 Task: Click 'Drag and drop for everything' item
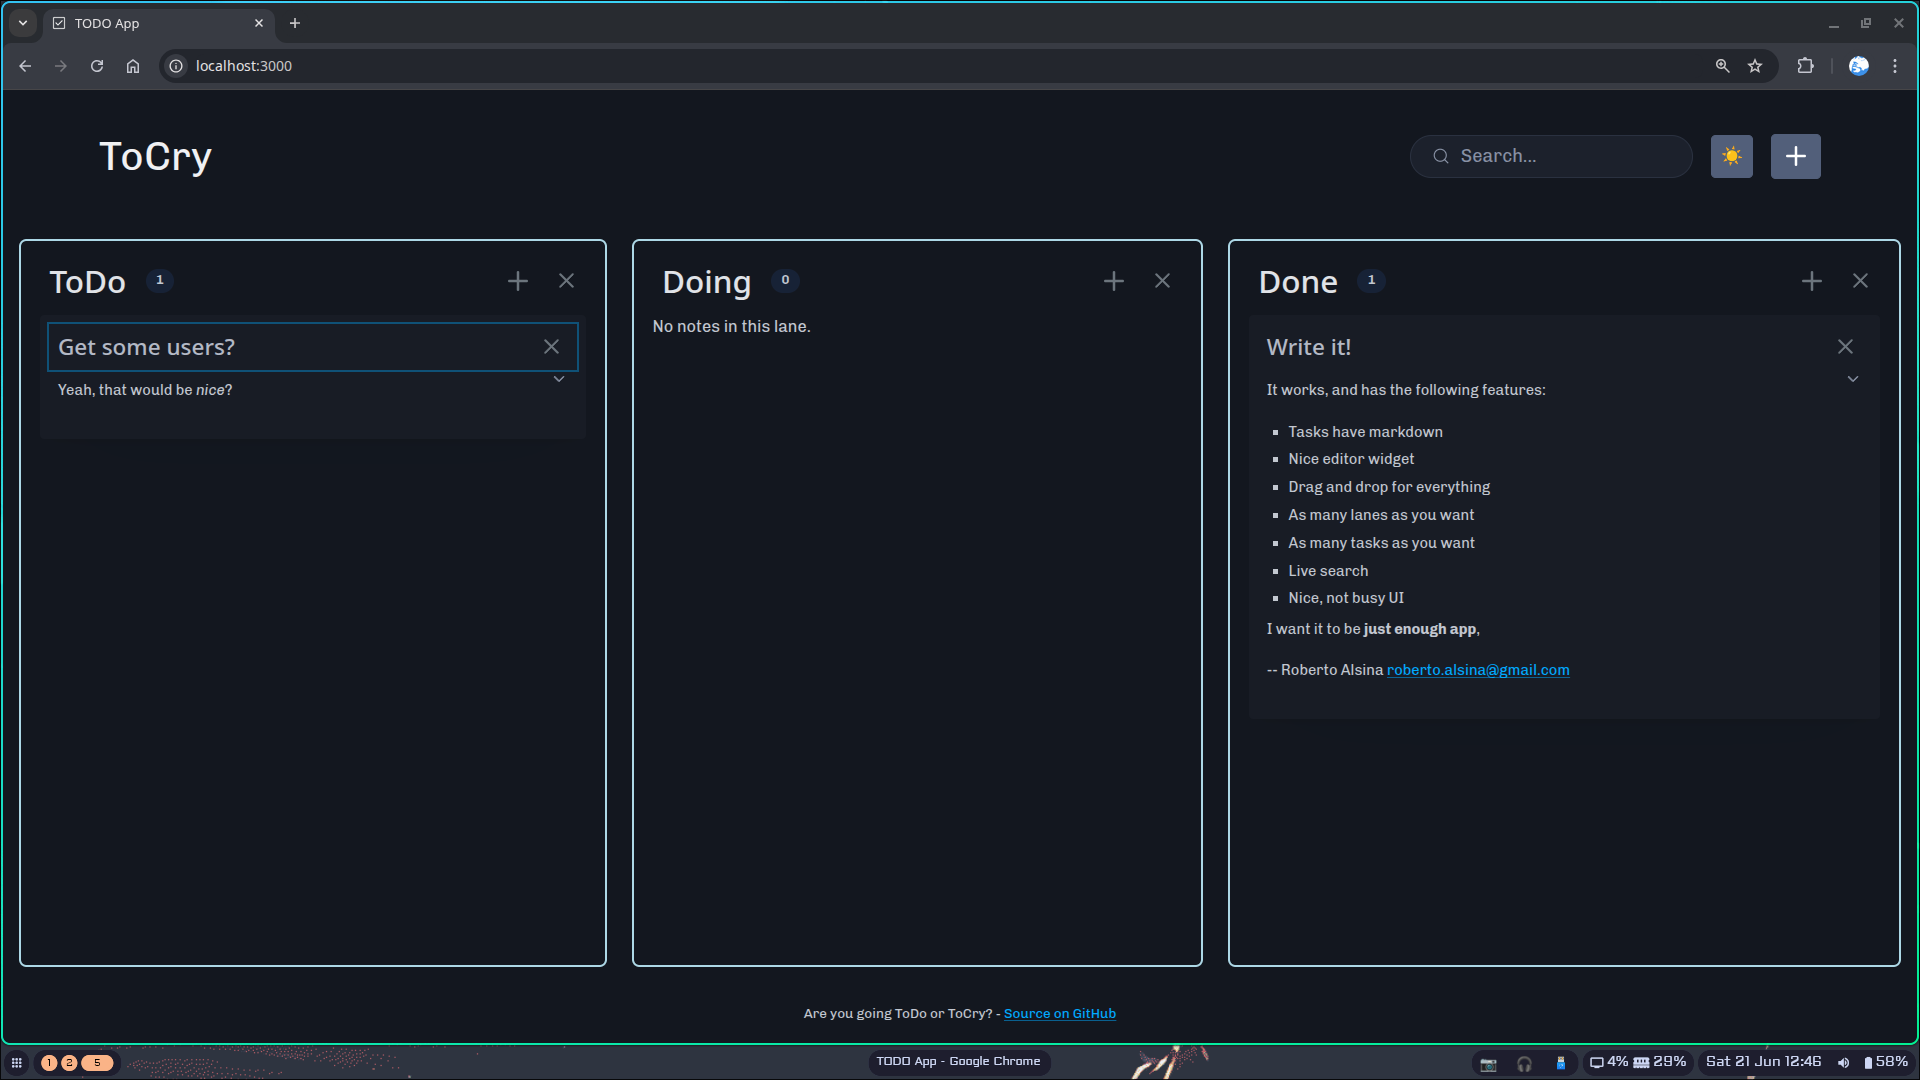click(x=1389, y=487)
